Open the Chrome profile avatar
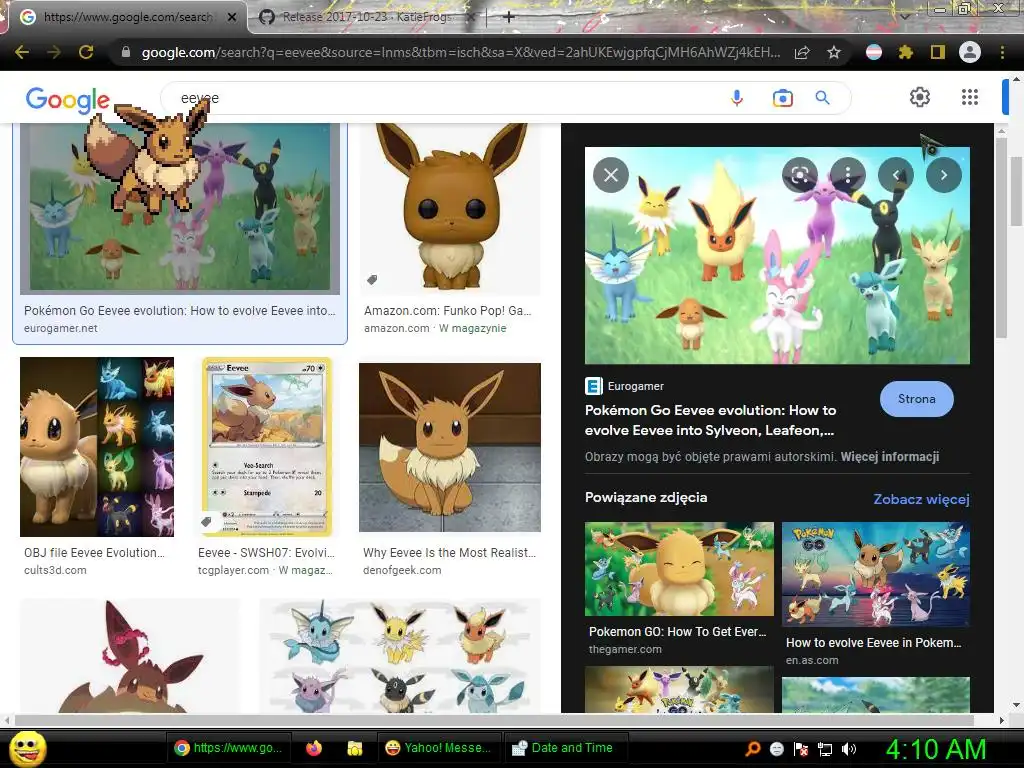 [970, 52]
